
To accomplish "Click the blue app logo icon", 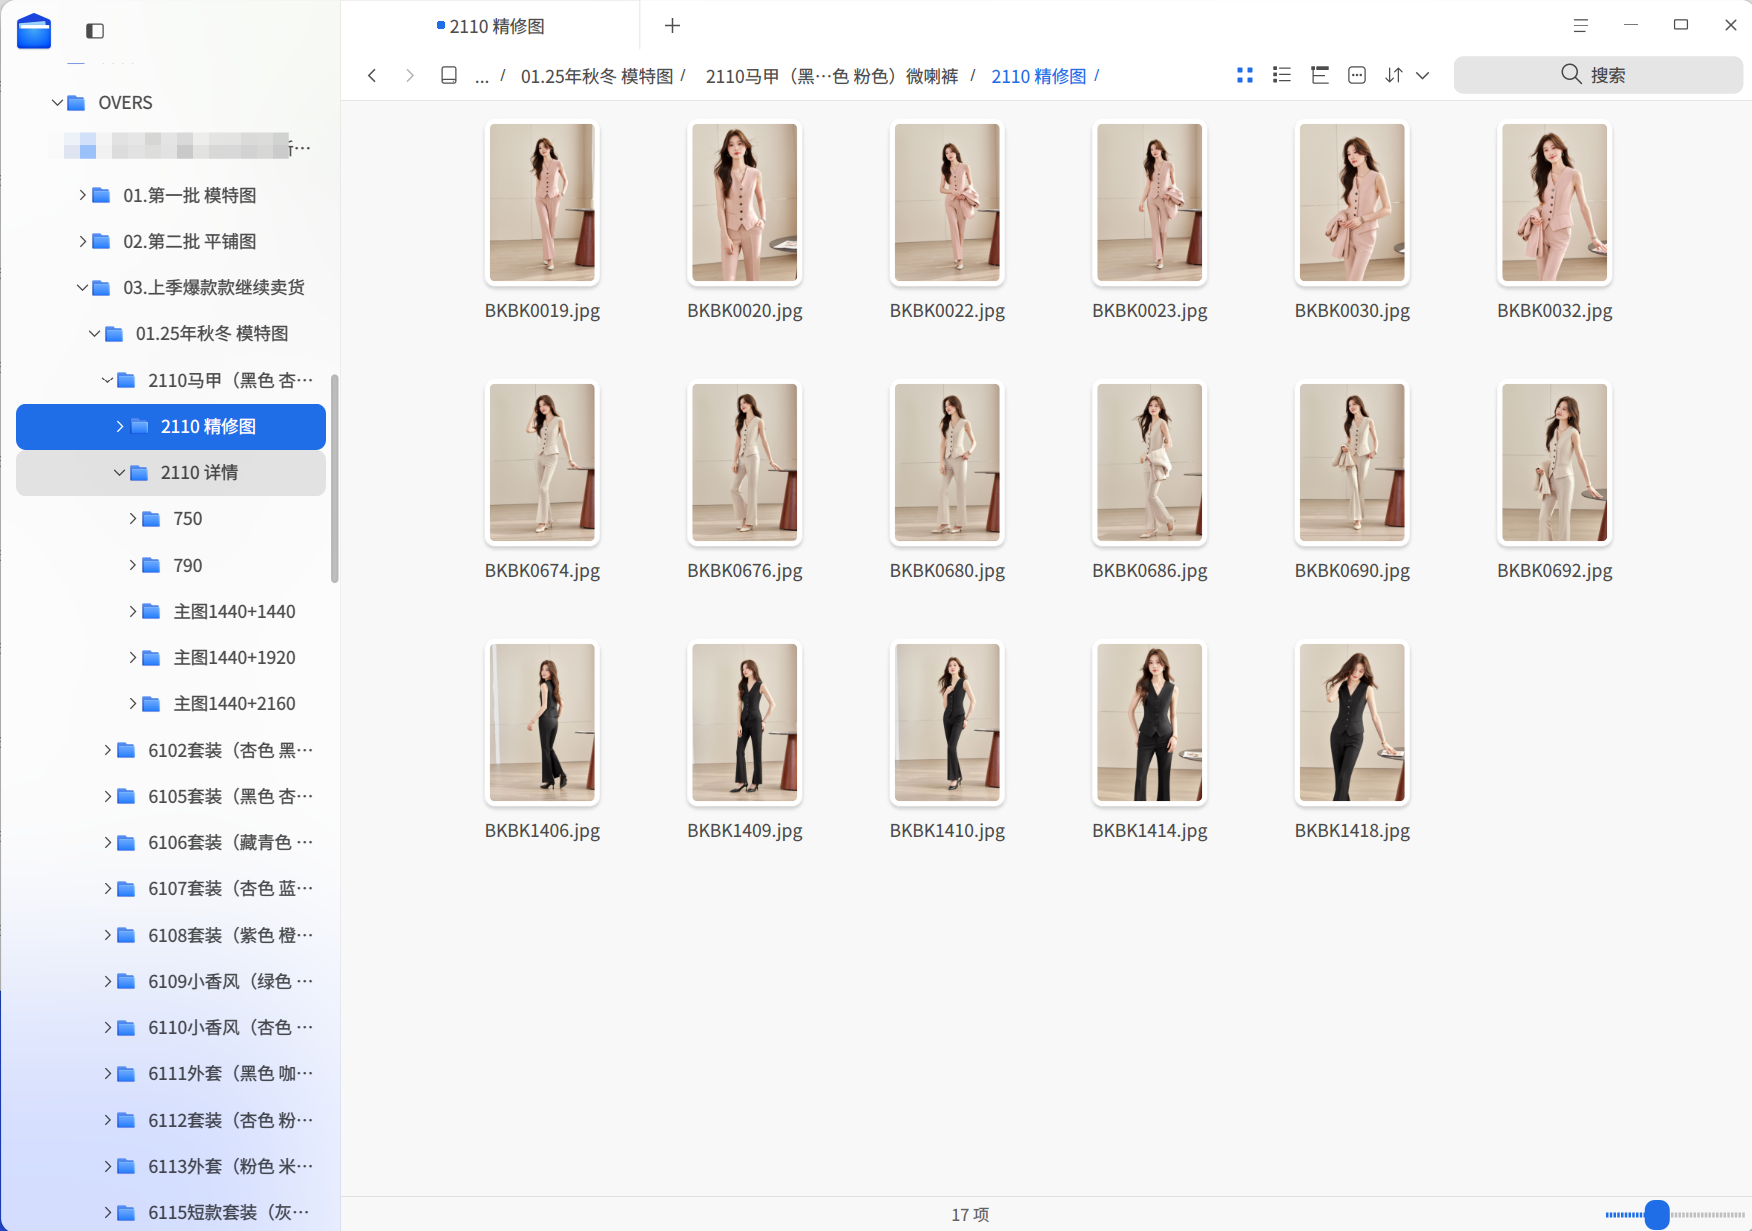I will 34,31.
